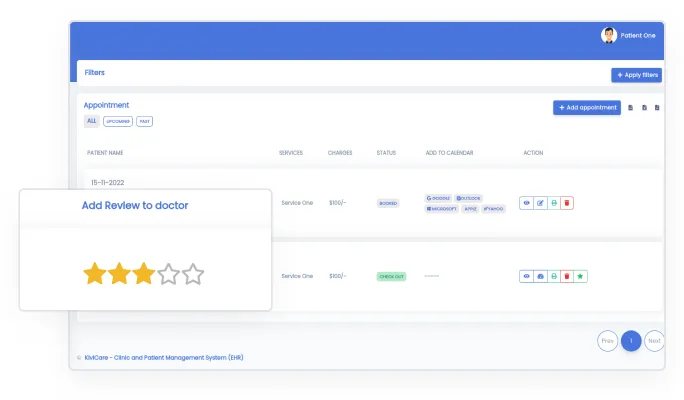Set the doctor review to four stars
This screenshot has width=684, height=400.
(168, 274)
